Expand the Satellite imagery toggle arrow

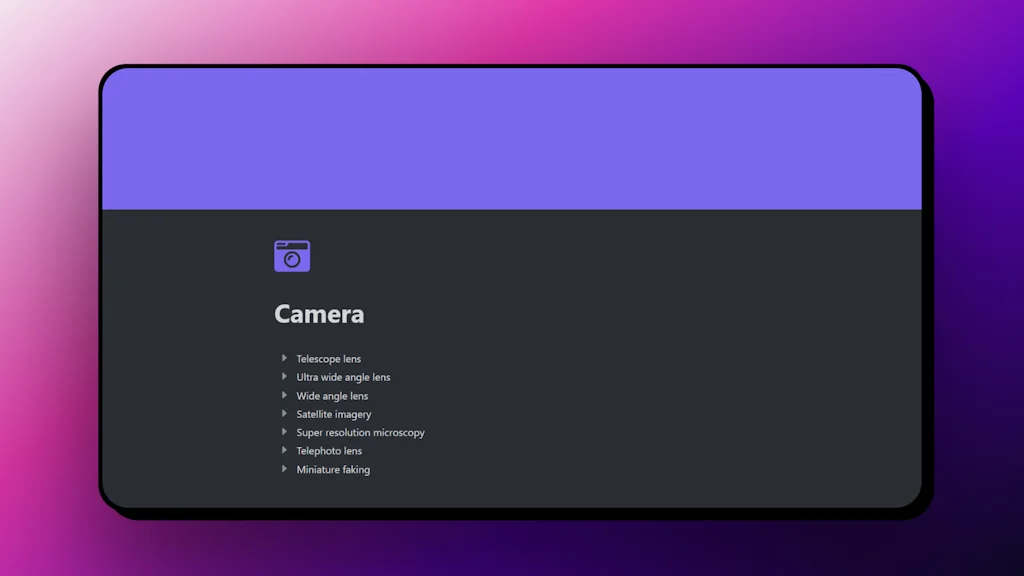(284, 414)
